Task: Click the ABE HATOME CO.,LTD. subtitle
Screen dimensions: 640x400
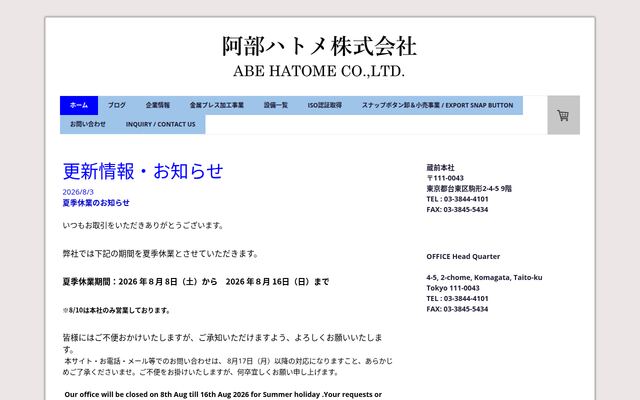Action: point(319,71)
